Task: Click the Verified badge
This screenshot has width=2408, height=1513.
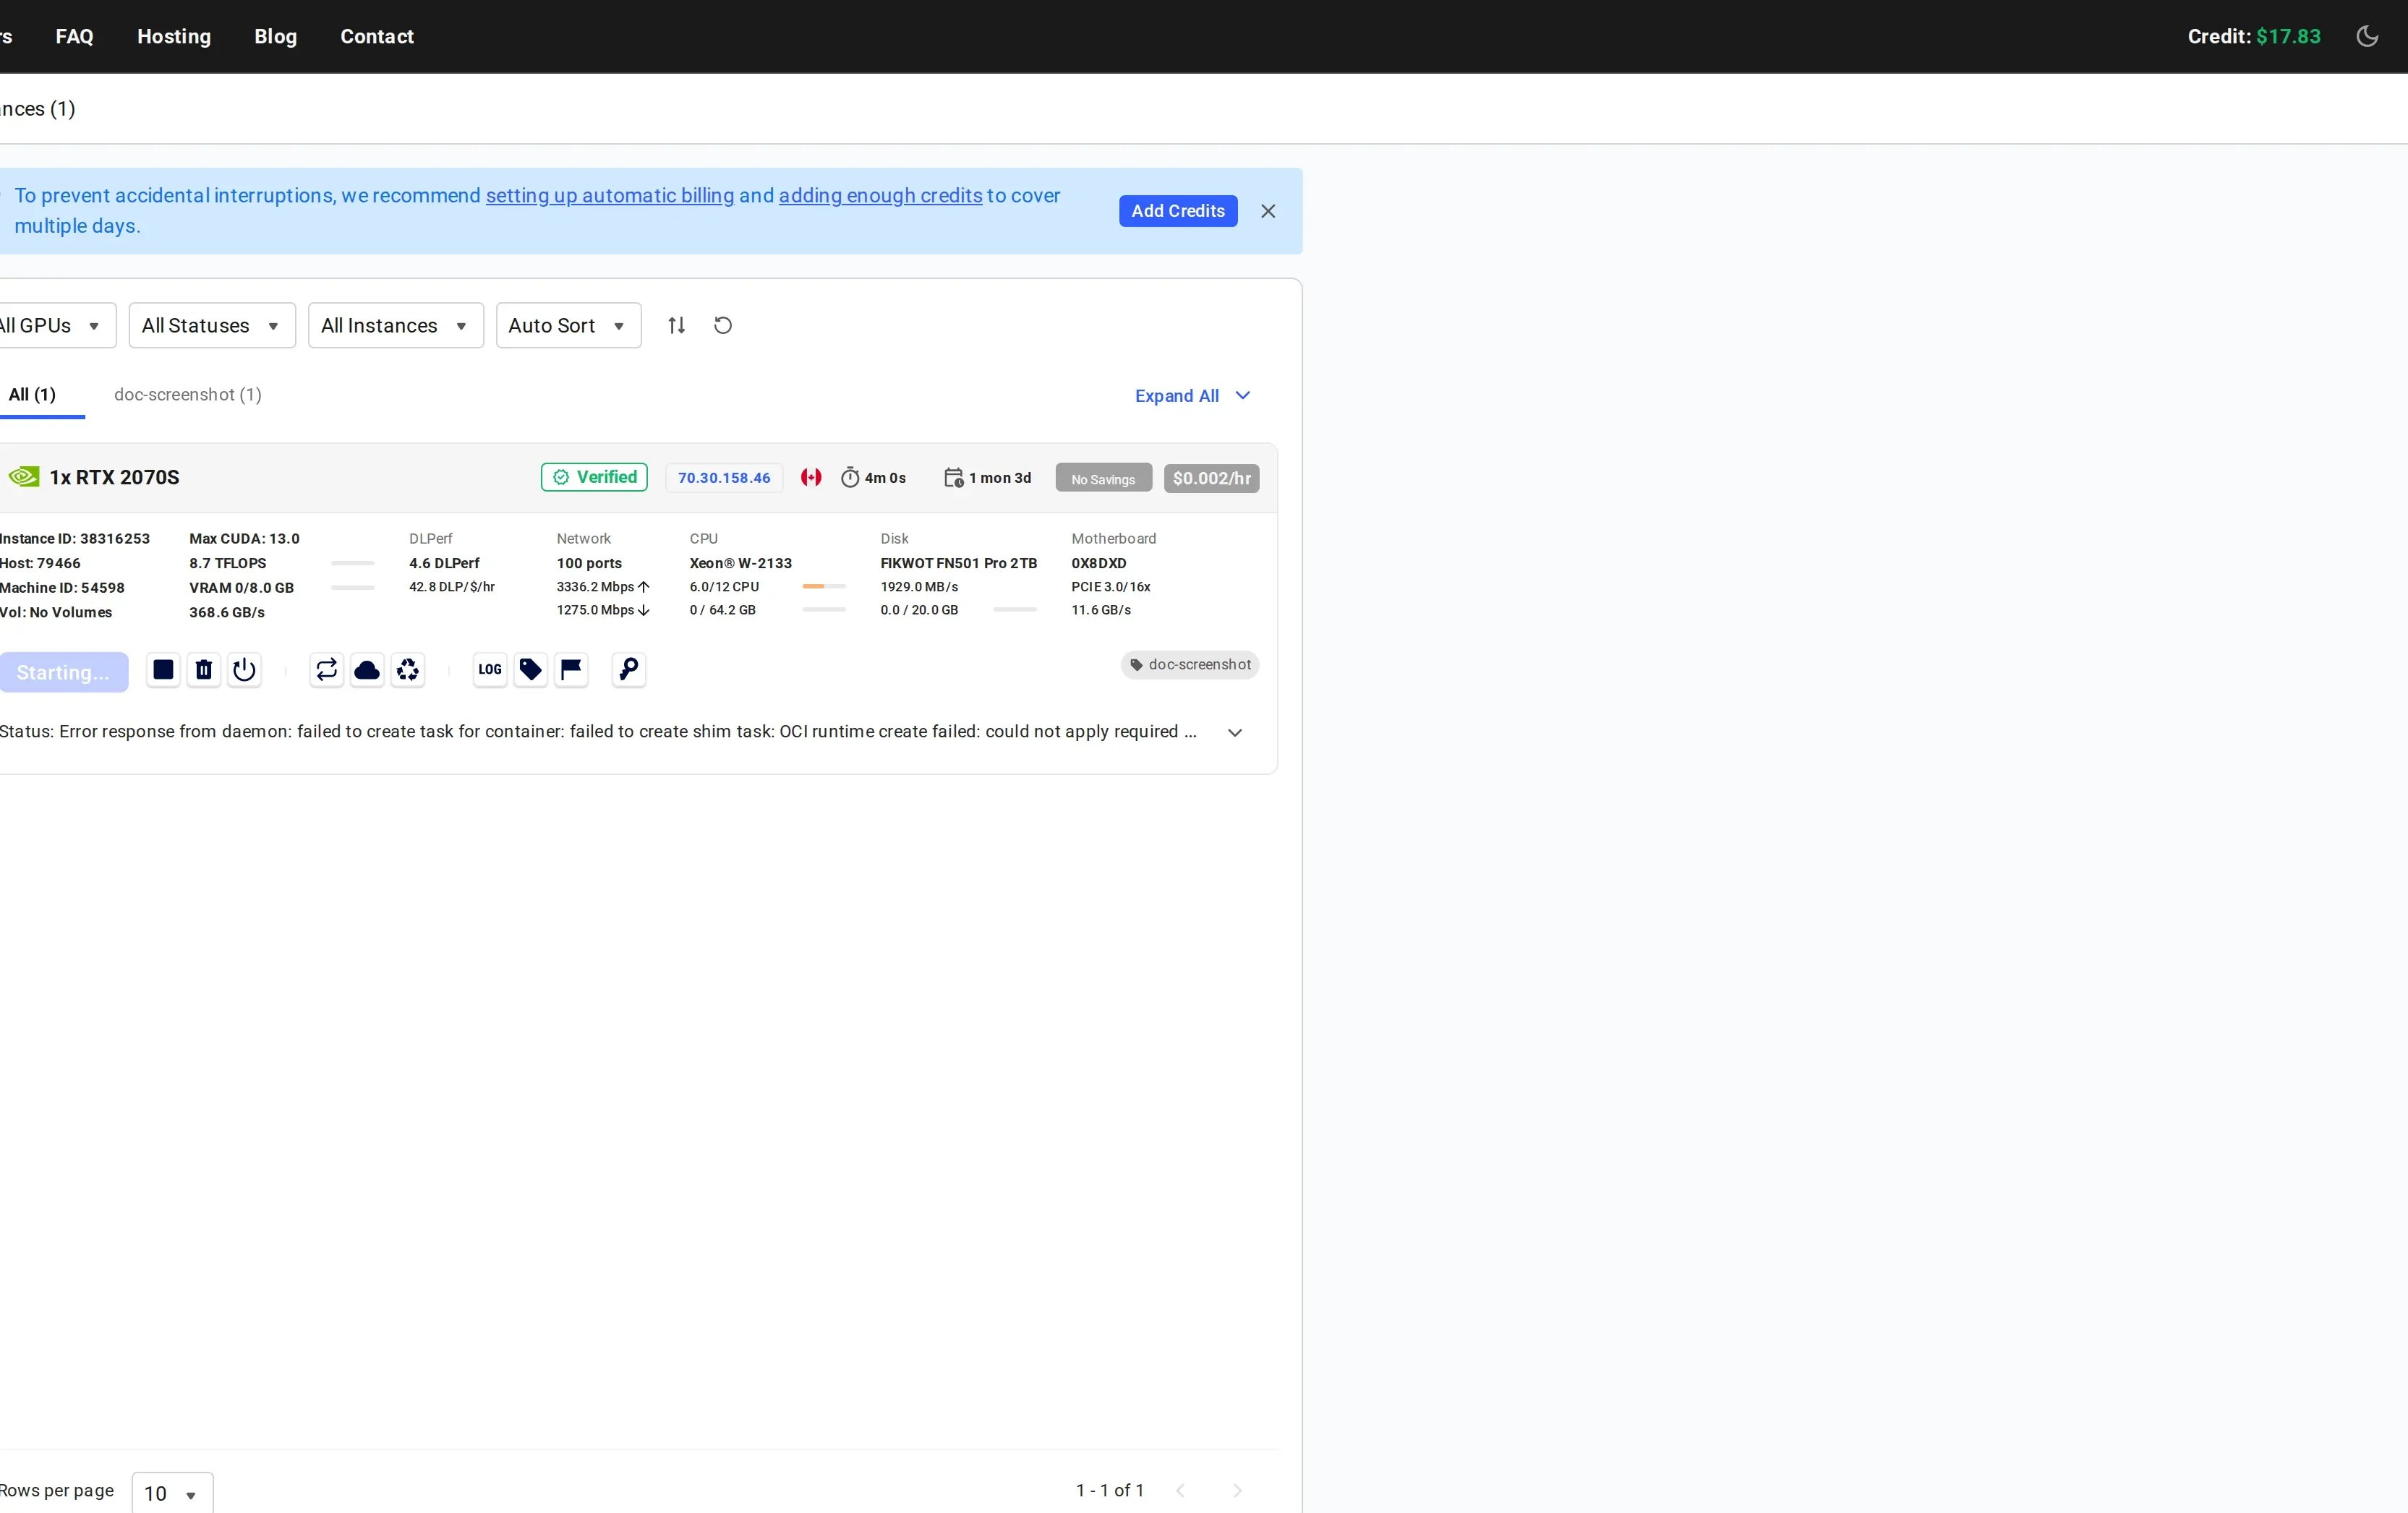Action: (x=594, y=477)
